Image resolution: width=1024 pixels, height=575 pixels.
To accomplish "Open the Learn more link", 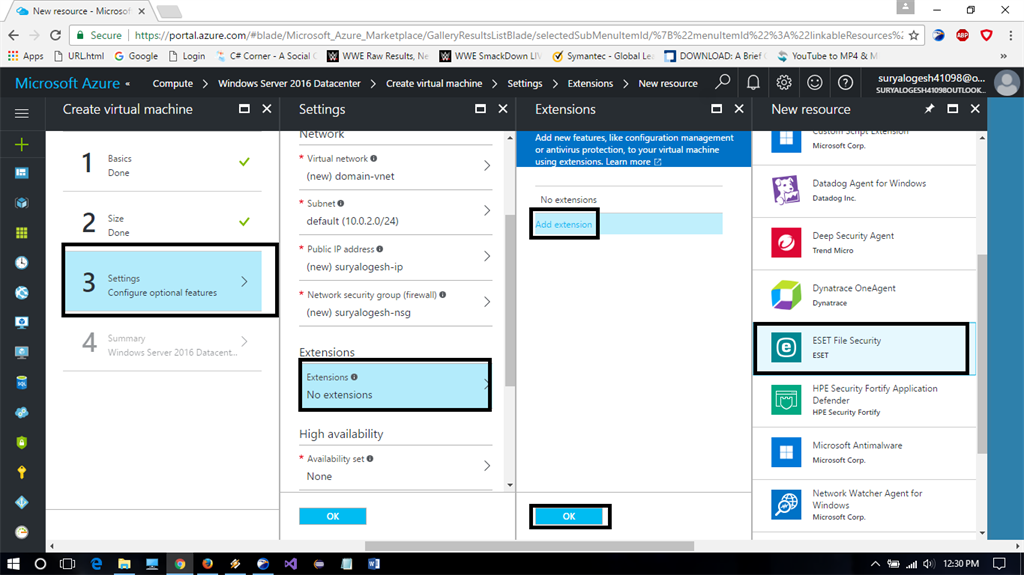I will [633, 162].
